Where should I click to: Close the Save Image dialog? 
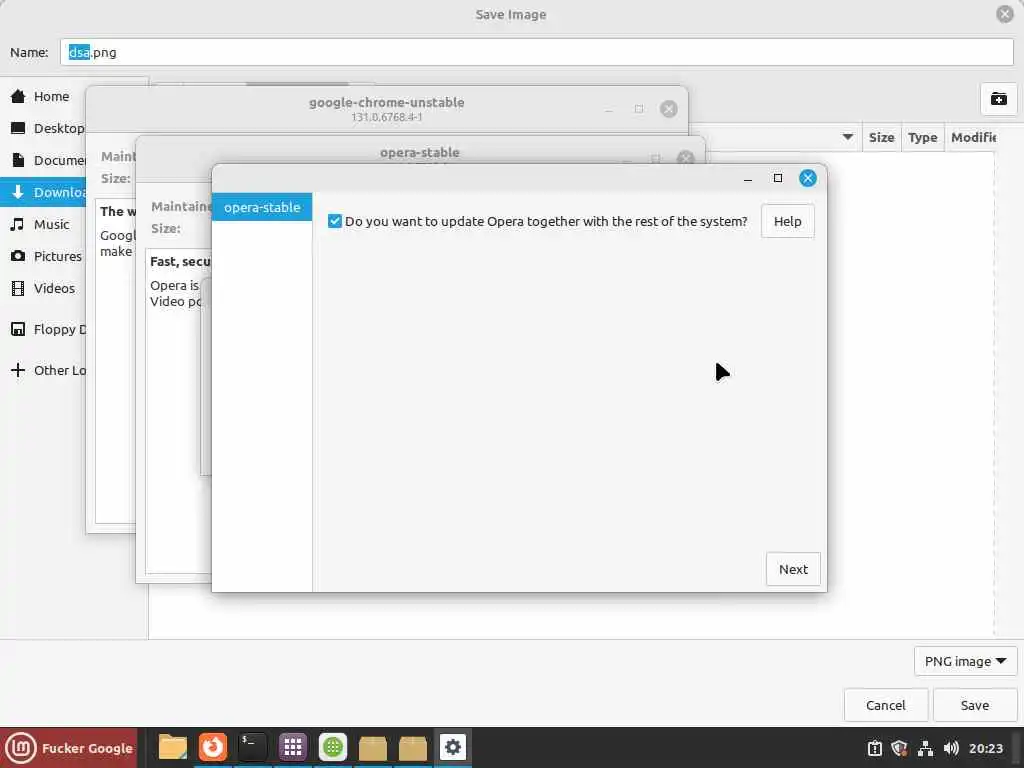coord(1004,14)
